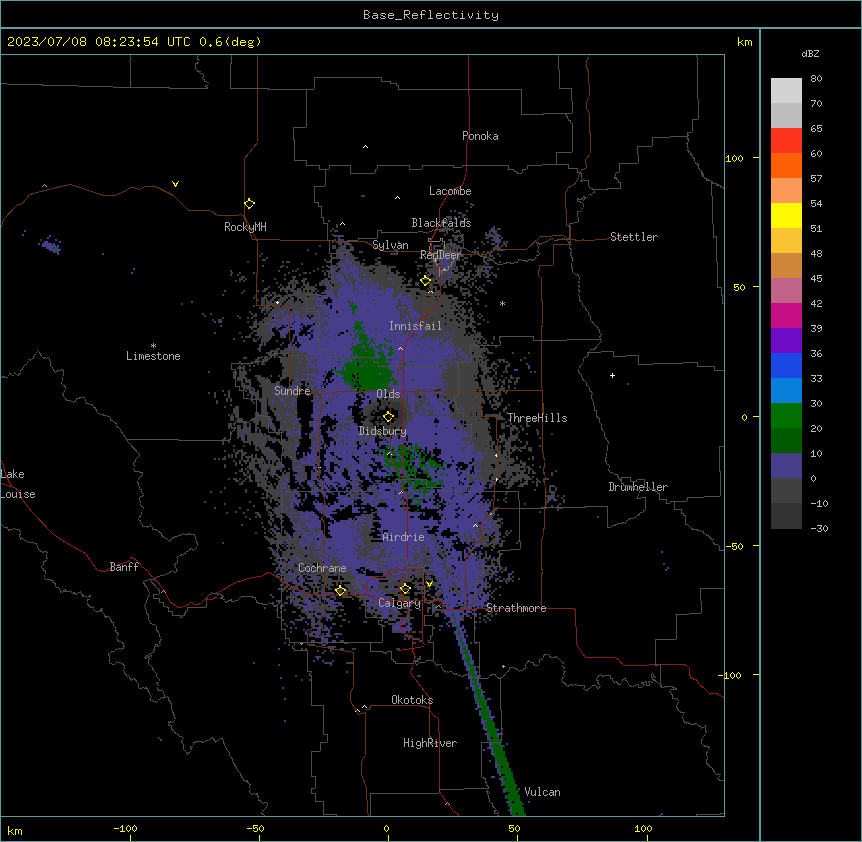Click the Base_Reflectivity title
The width and height of the screenshot is (862, 842).
431,15
